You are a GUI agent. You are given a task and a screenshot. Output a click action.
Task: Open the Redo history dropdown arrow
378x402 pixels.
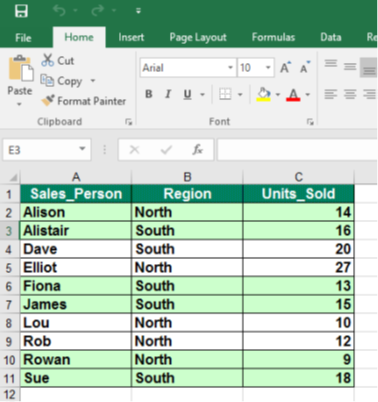pyautogui.click(x=114, y=11)
